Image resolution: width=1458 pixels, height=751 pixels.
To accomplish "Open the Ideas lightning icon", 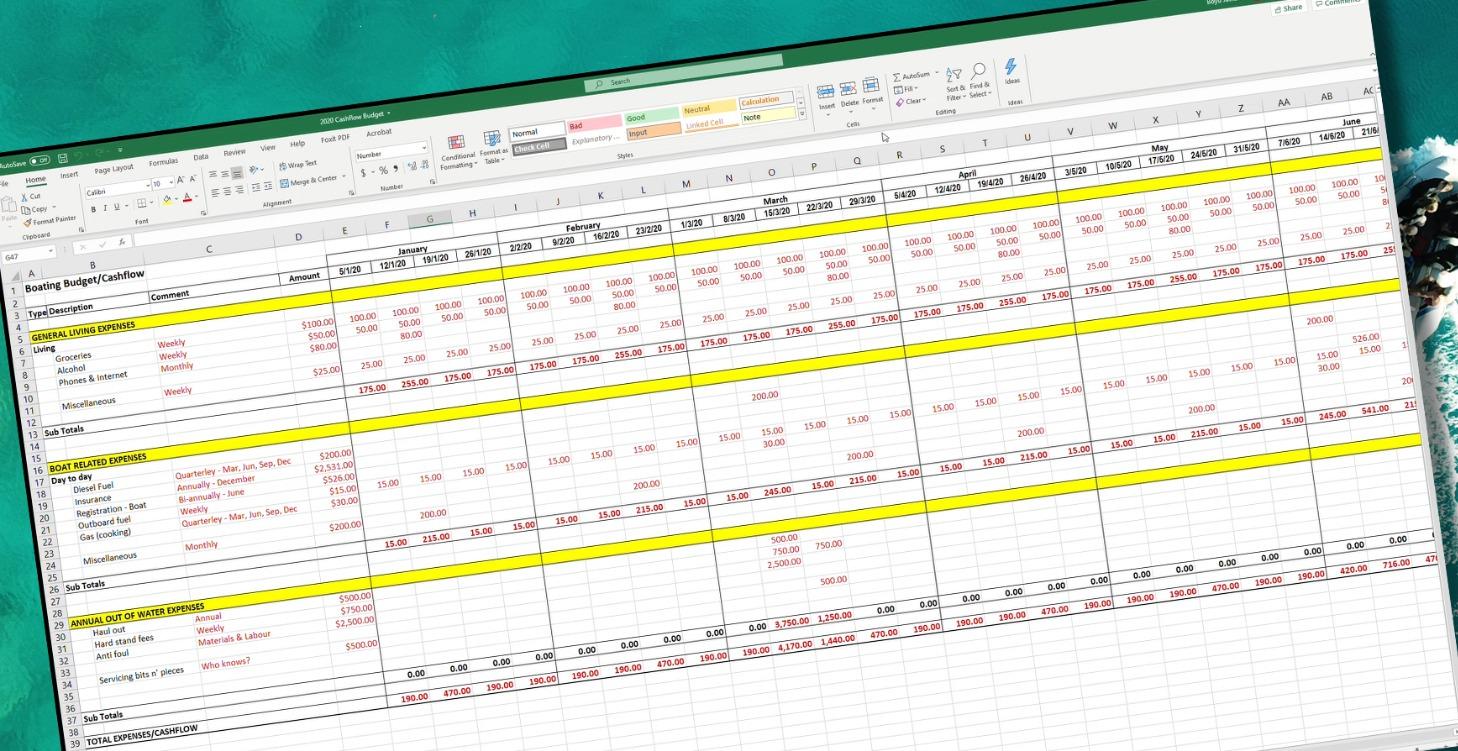I will (1011, 66).
